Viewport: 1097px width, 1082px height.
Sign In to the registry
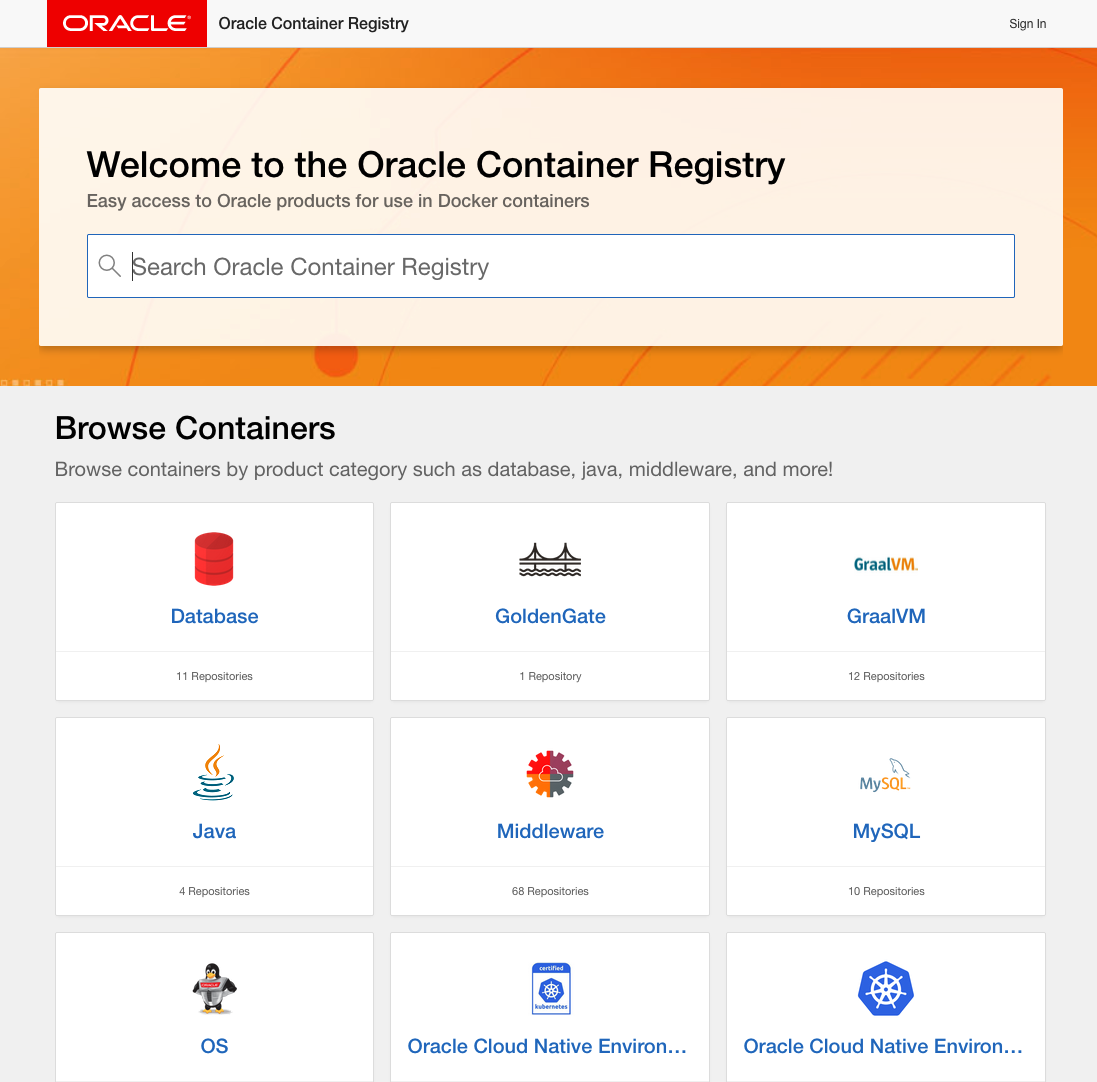coord(1027,24)
